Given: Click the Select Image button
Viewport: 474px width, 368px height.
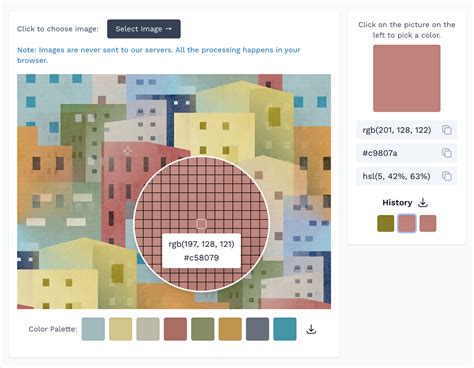Looking at the screenshot, I should (144, 29).
